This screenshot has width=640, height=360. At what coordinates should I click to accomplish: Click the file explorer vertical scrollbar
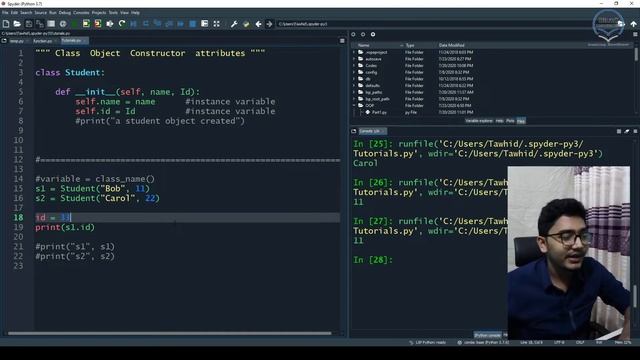(x=636, y=54)
